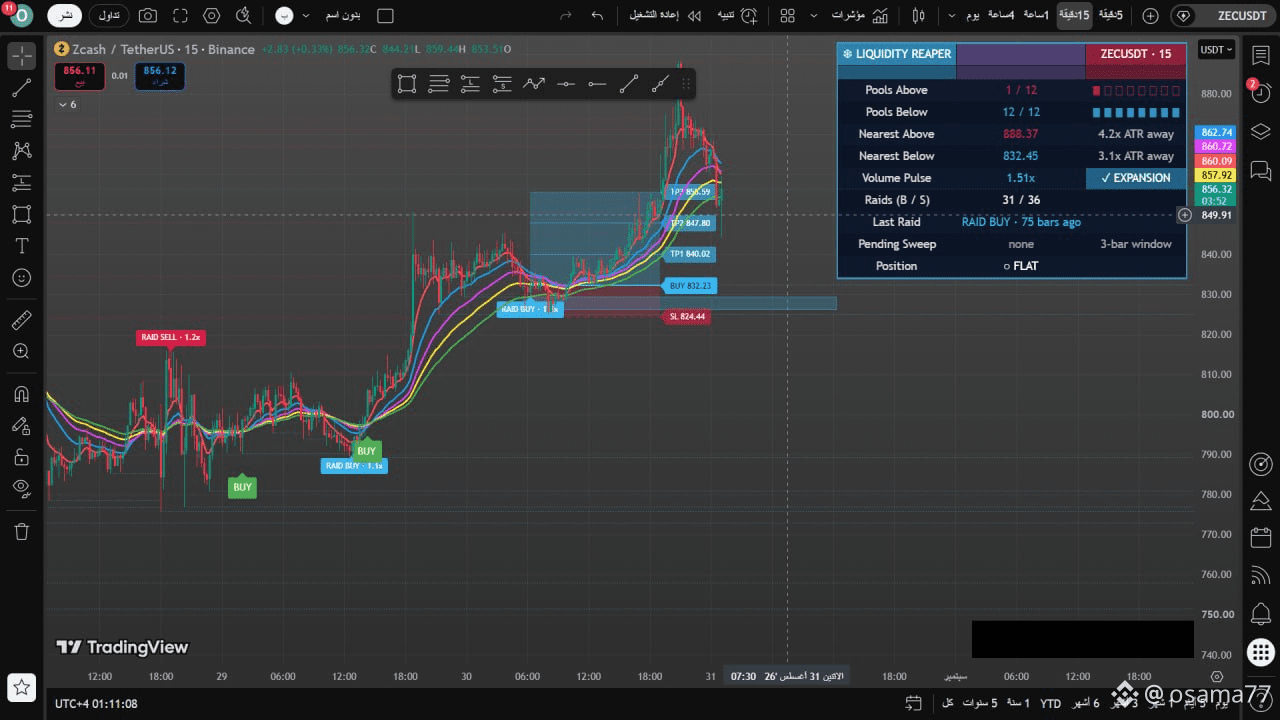
Task: Open chart settings hexagon icon in top toolbar
Action: [x=211, y=16]
